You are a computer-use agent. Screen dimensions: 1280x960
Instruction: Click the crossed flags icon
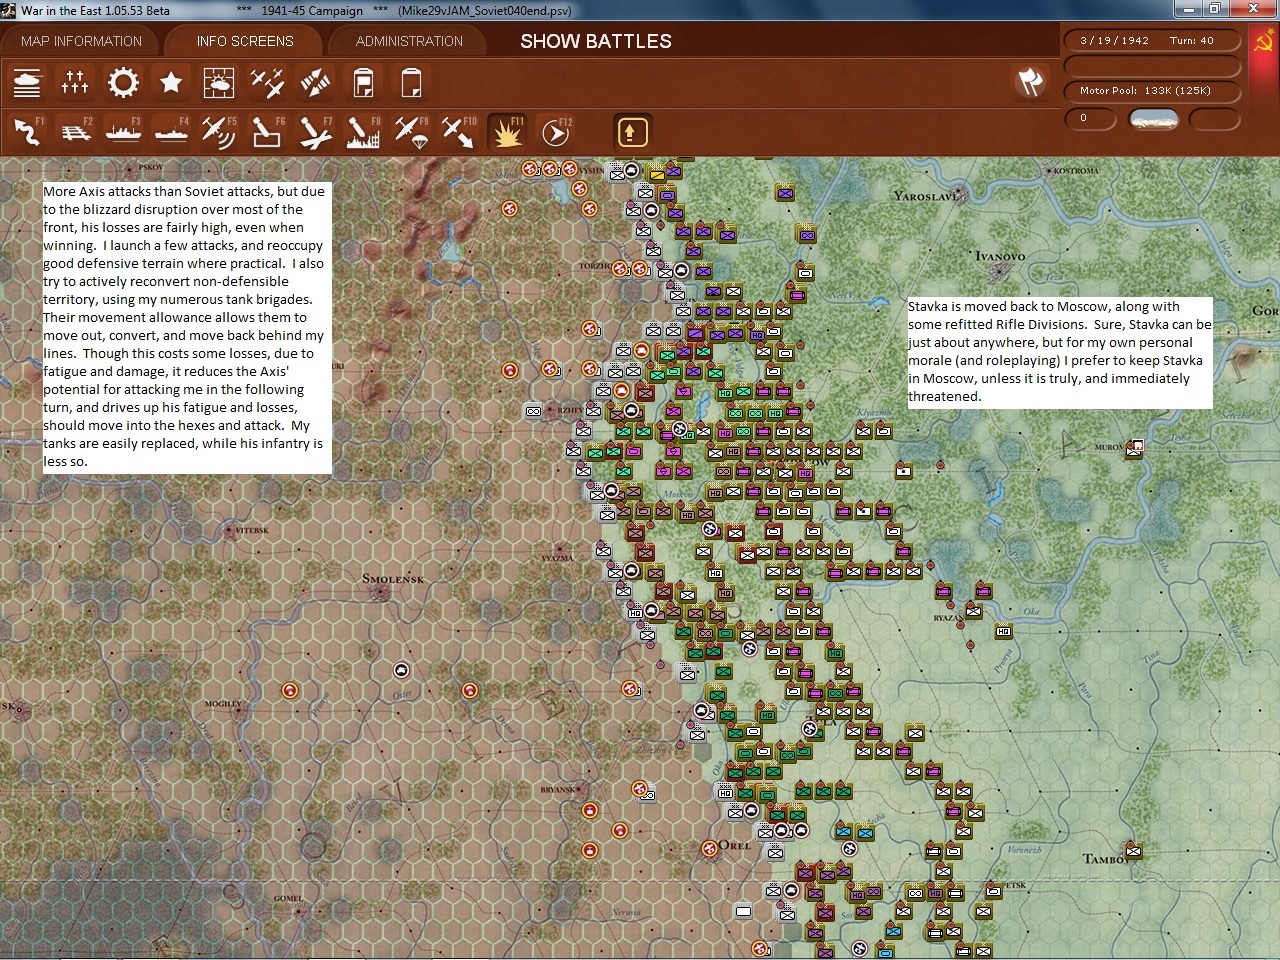coord(1030,82)
